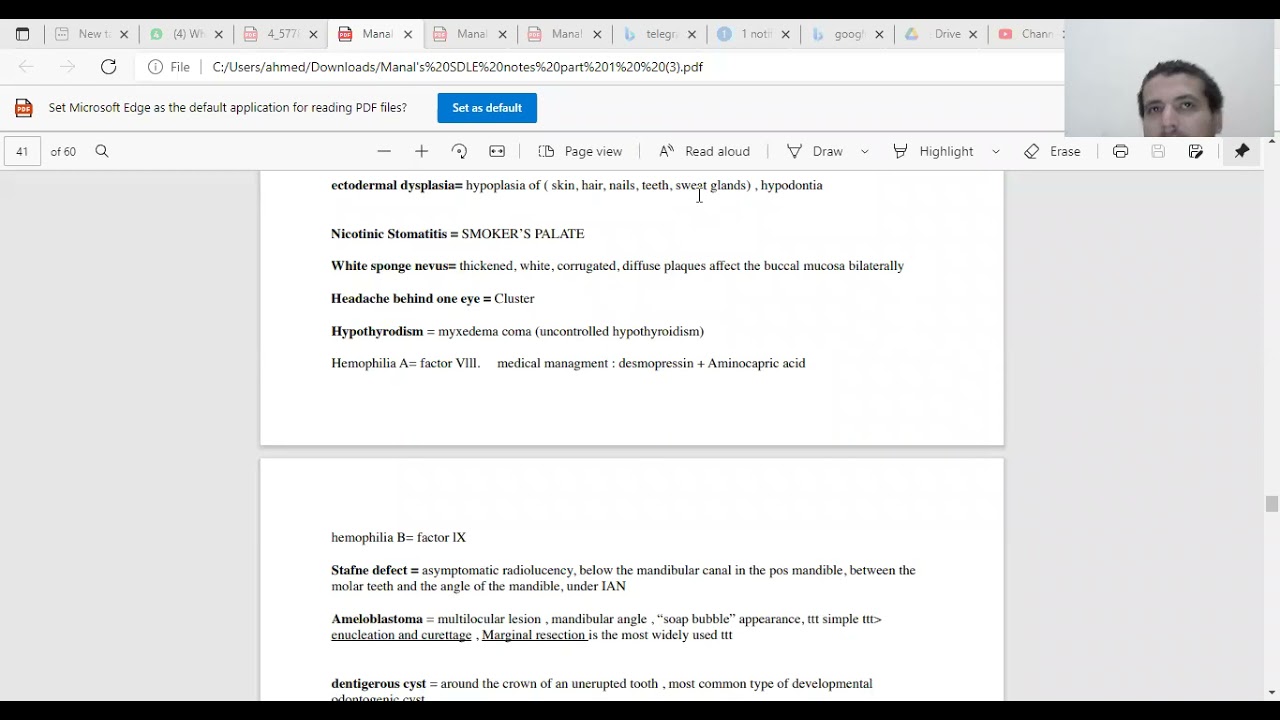Click the underlined text enucleation and curettage

(x=401, y=635)
